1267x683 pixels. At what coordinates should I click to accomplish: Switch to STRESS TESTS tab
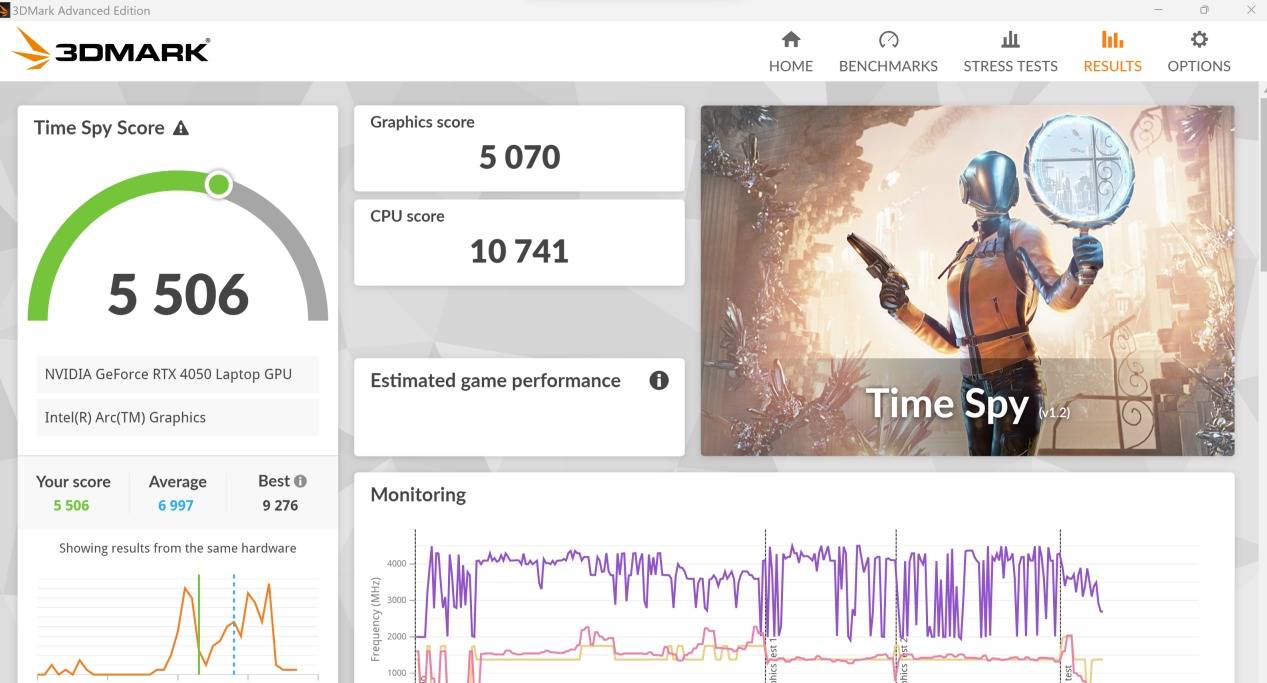1010,52
